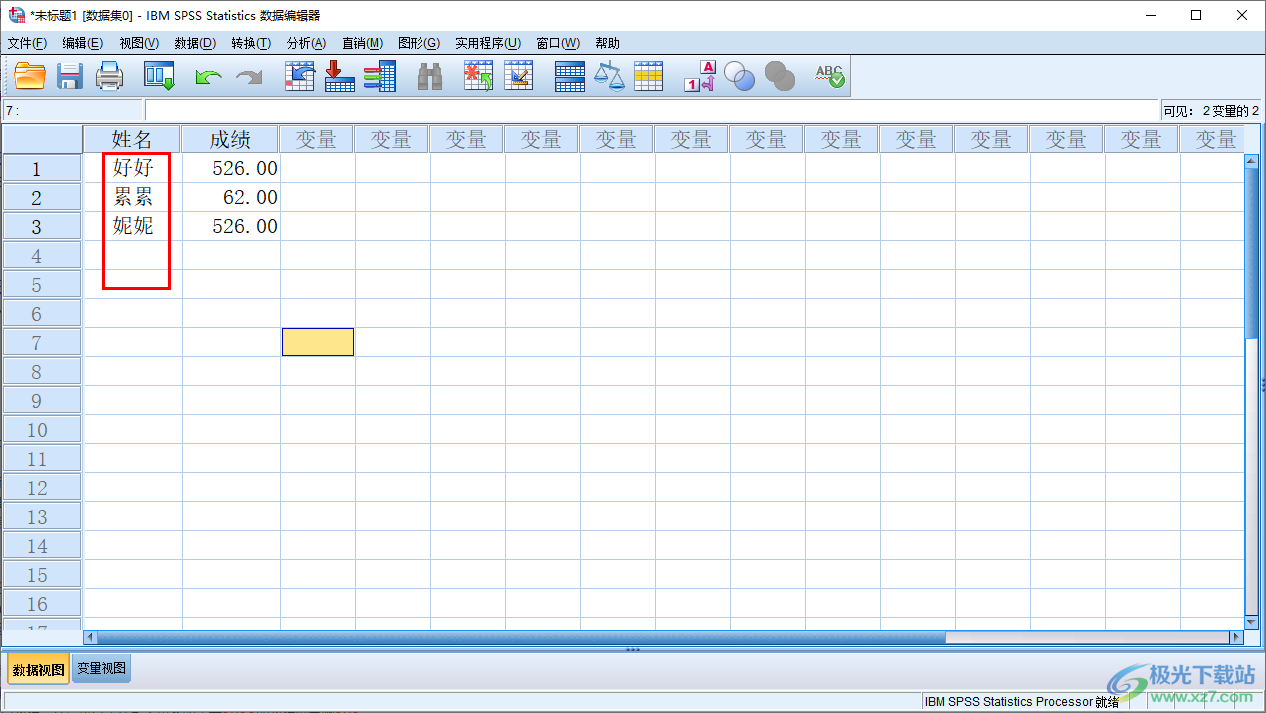Open the 数据(D) menu
Image resolution: width=1266 pixels, height=713 pixels.
pyautogui.click(x=195, y=43)
